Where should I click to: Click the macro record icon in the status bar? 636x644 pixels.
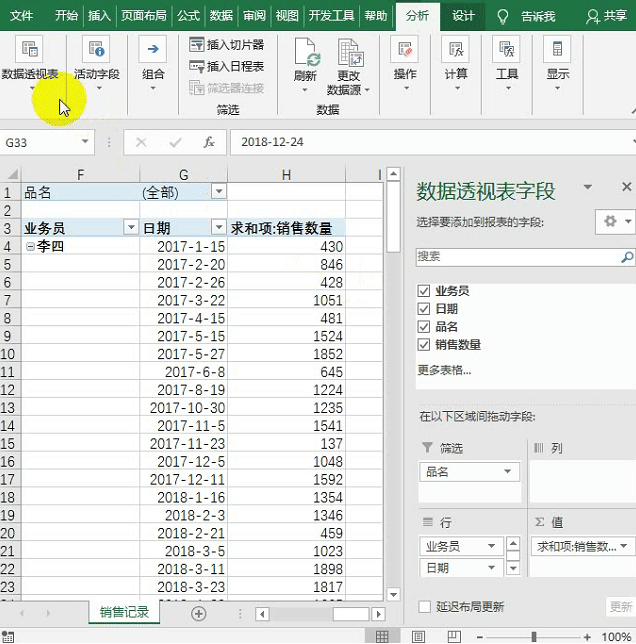point(8,636)
